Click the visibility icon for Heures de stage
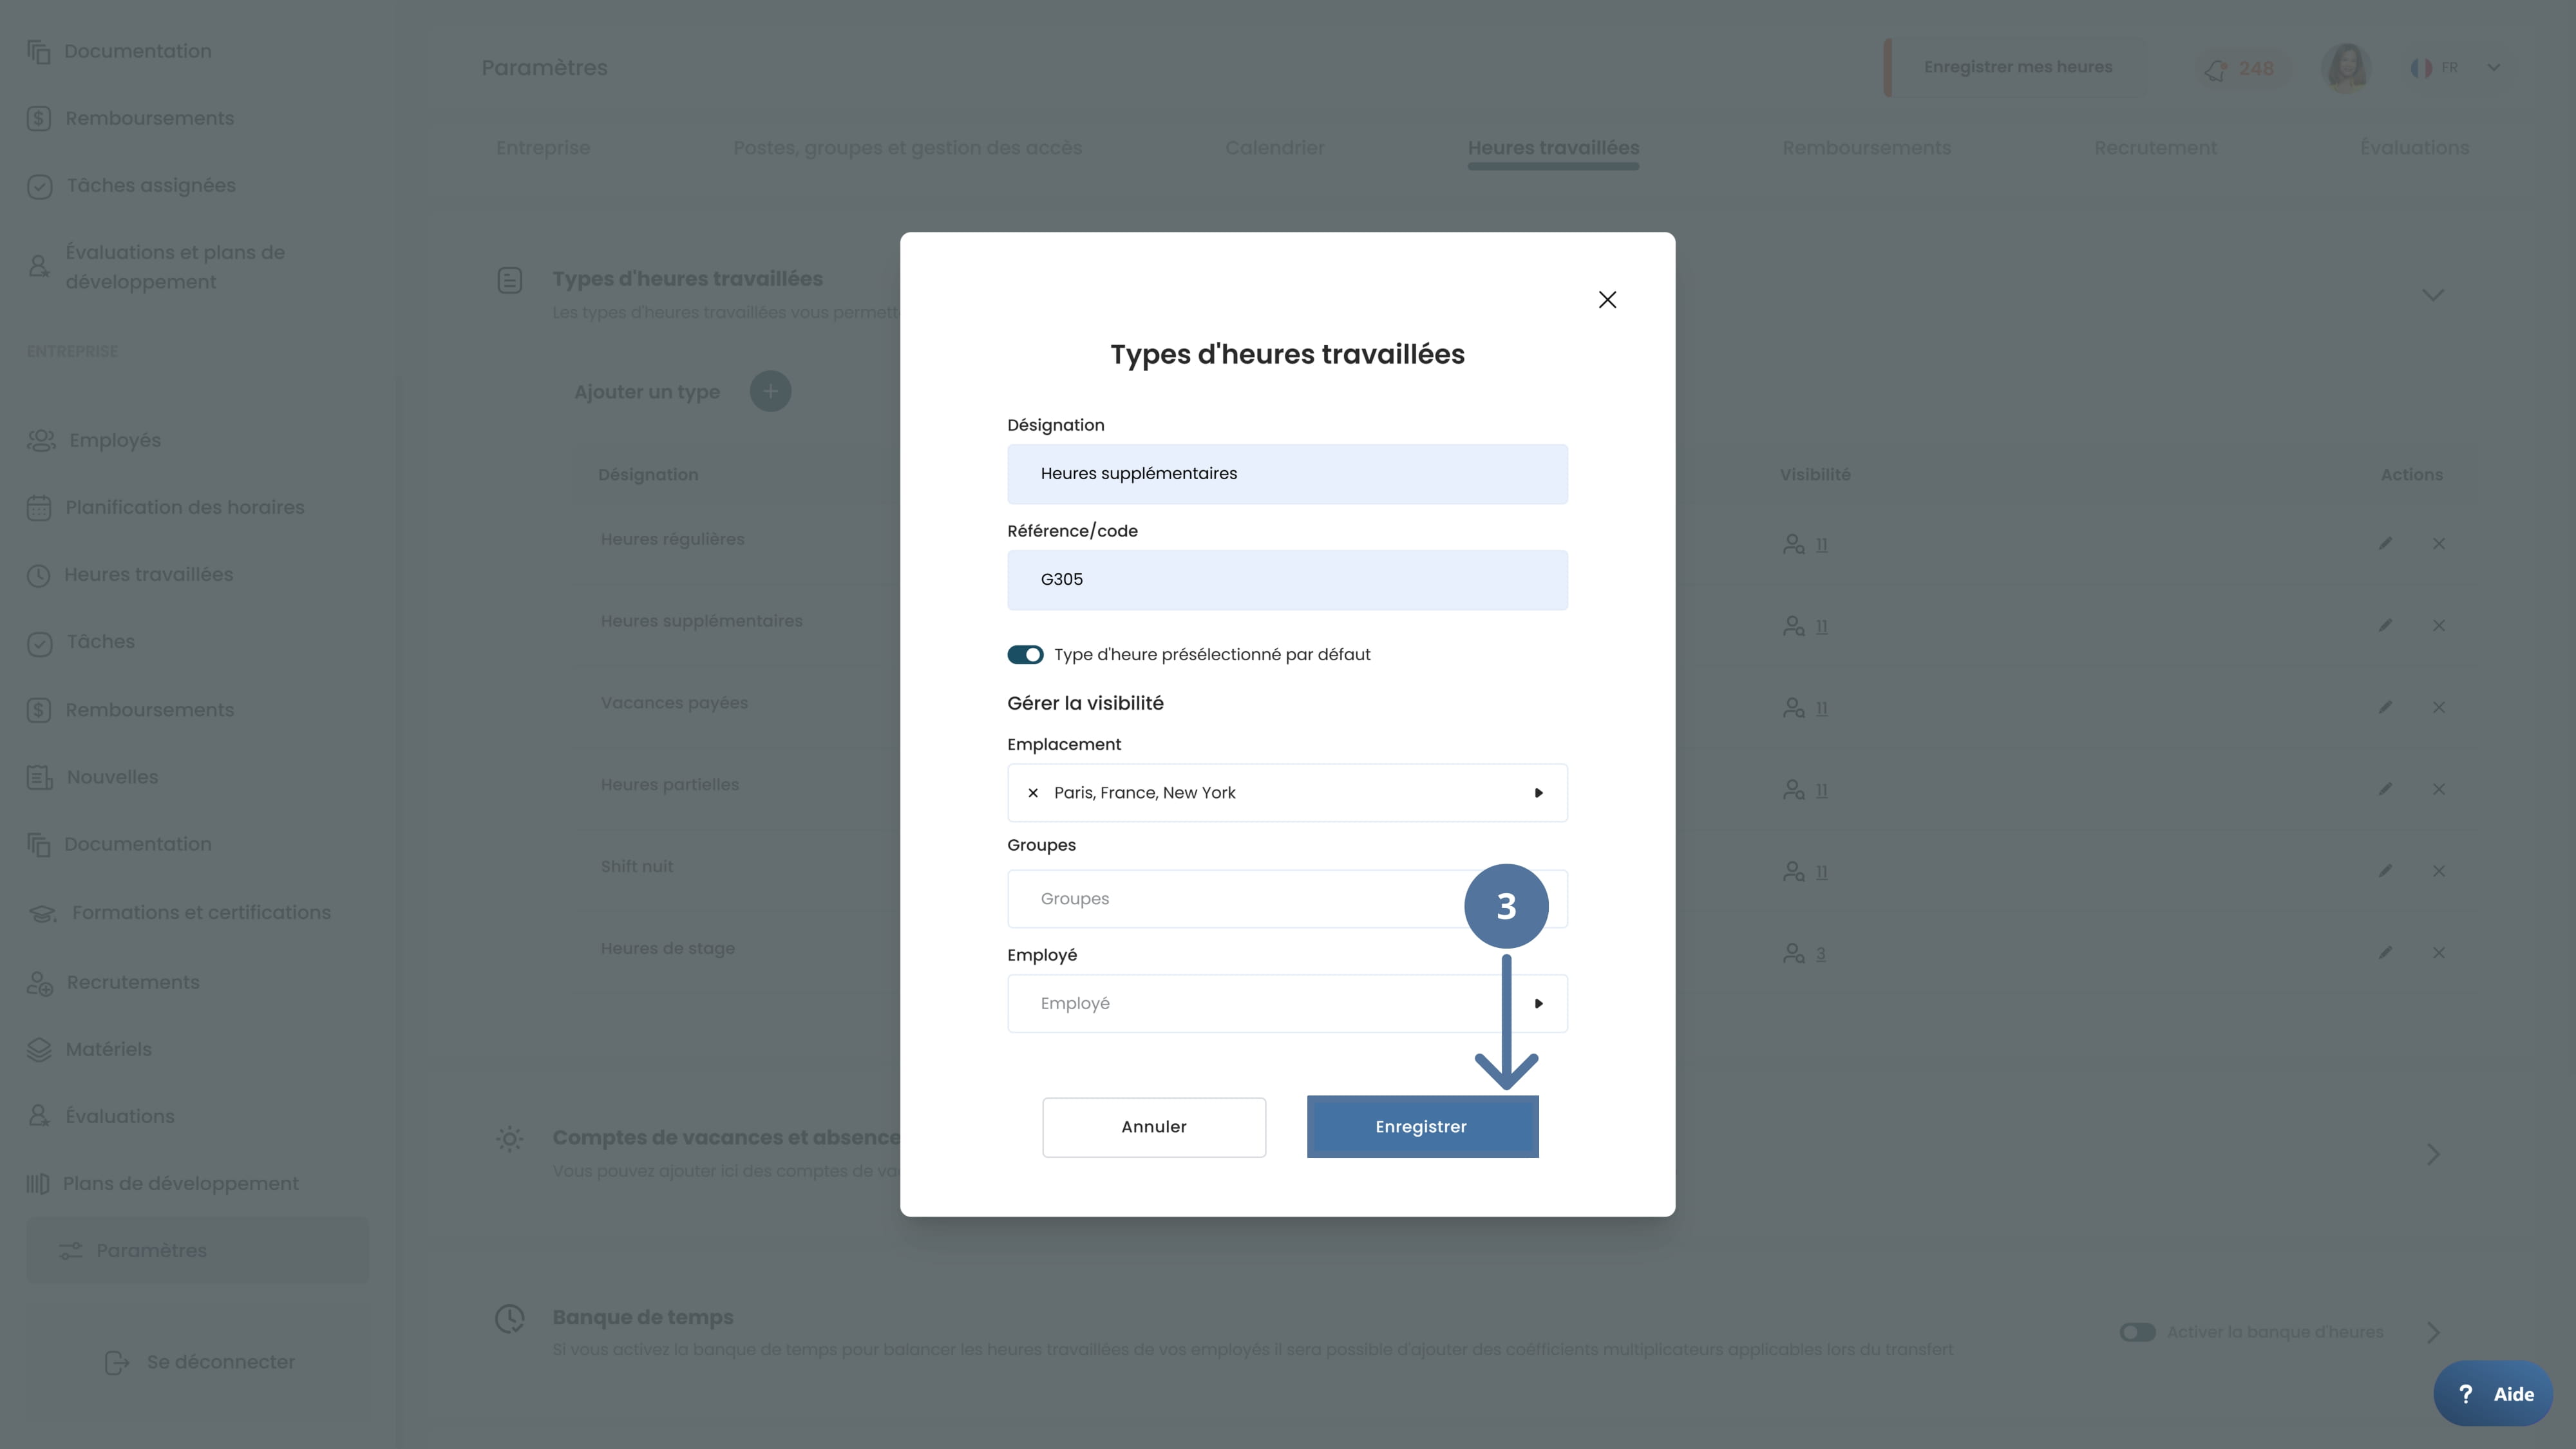The image size is (2576, 1449). 1794,954
